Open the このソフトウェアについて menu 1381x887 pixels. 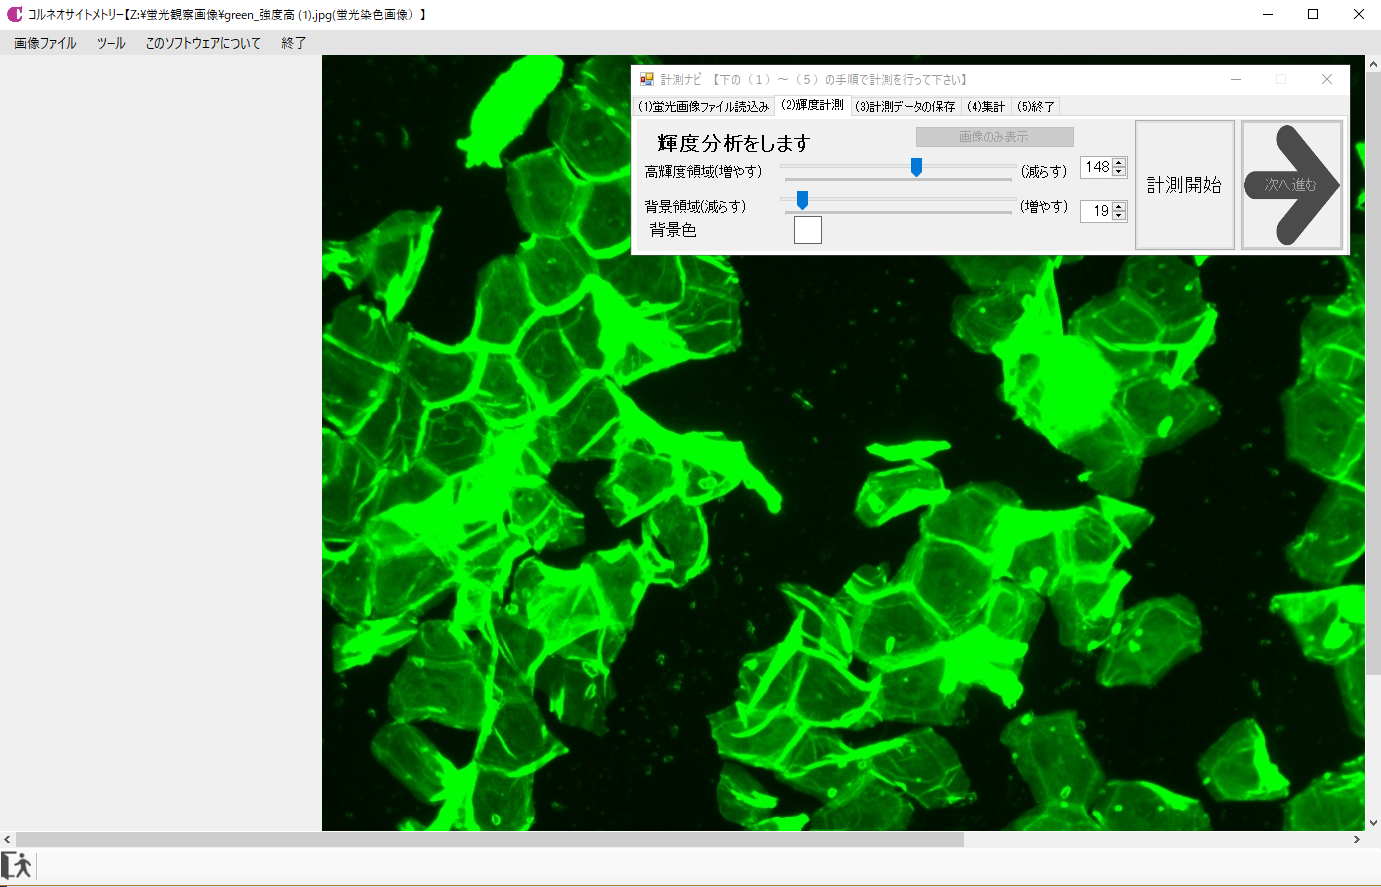[x=203, y=43]
